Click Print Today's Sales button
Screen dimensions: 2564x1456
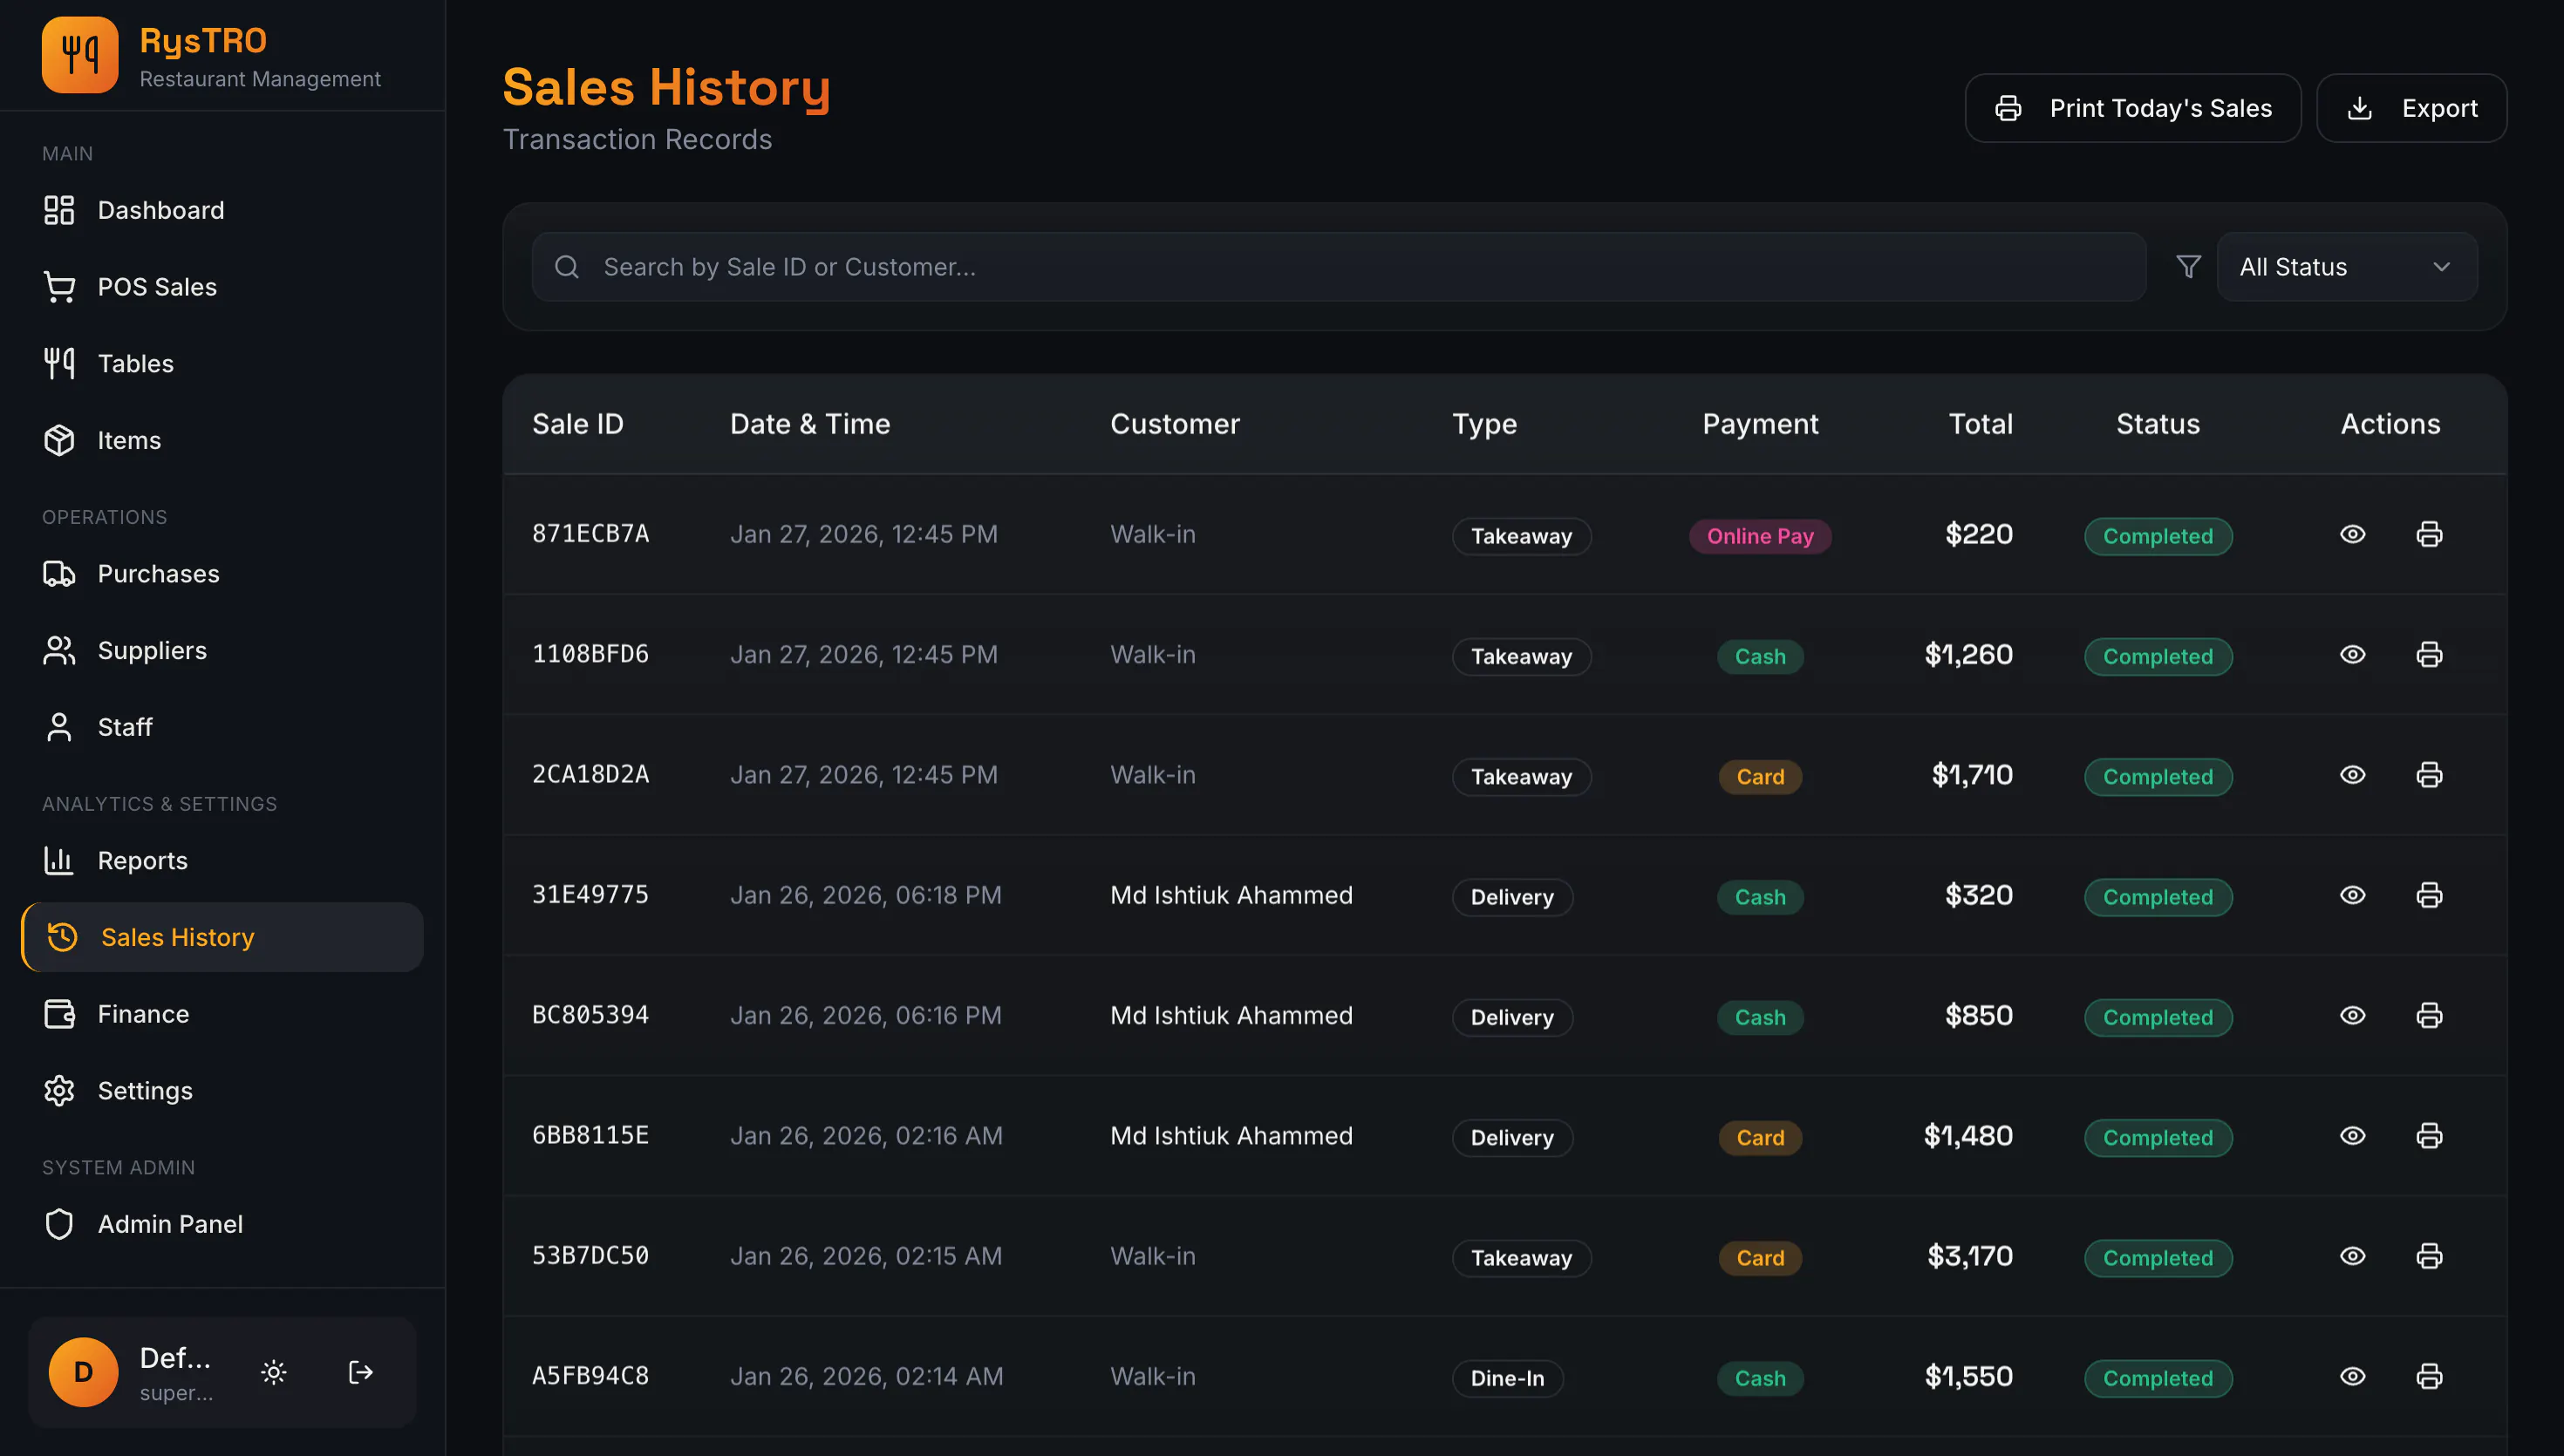2133,108
